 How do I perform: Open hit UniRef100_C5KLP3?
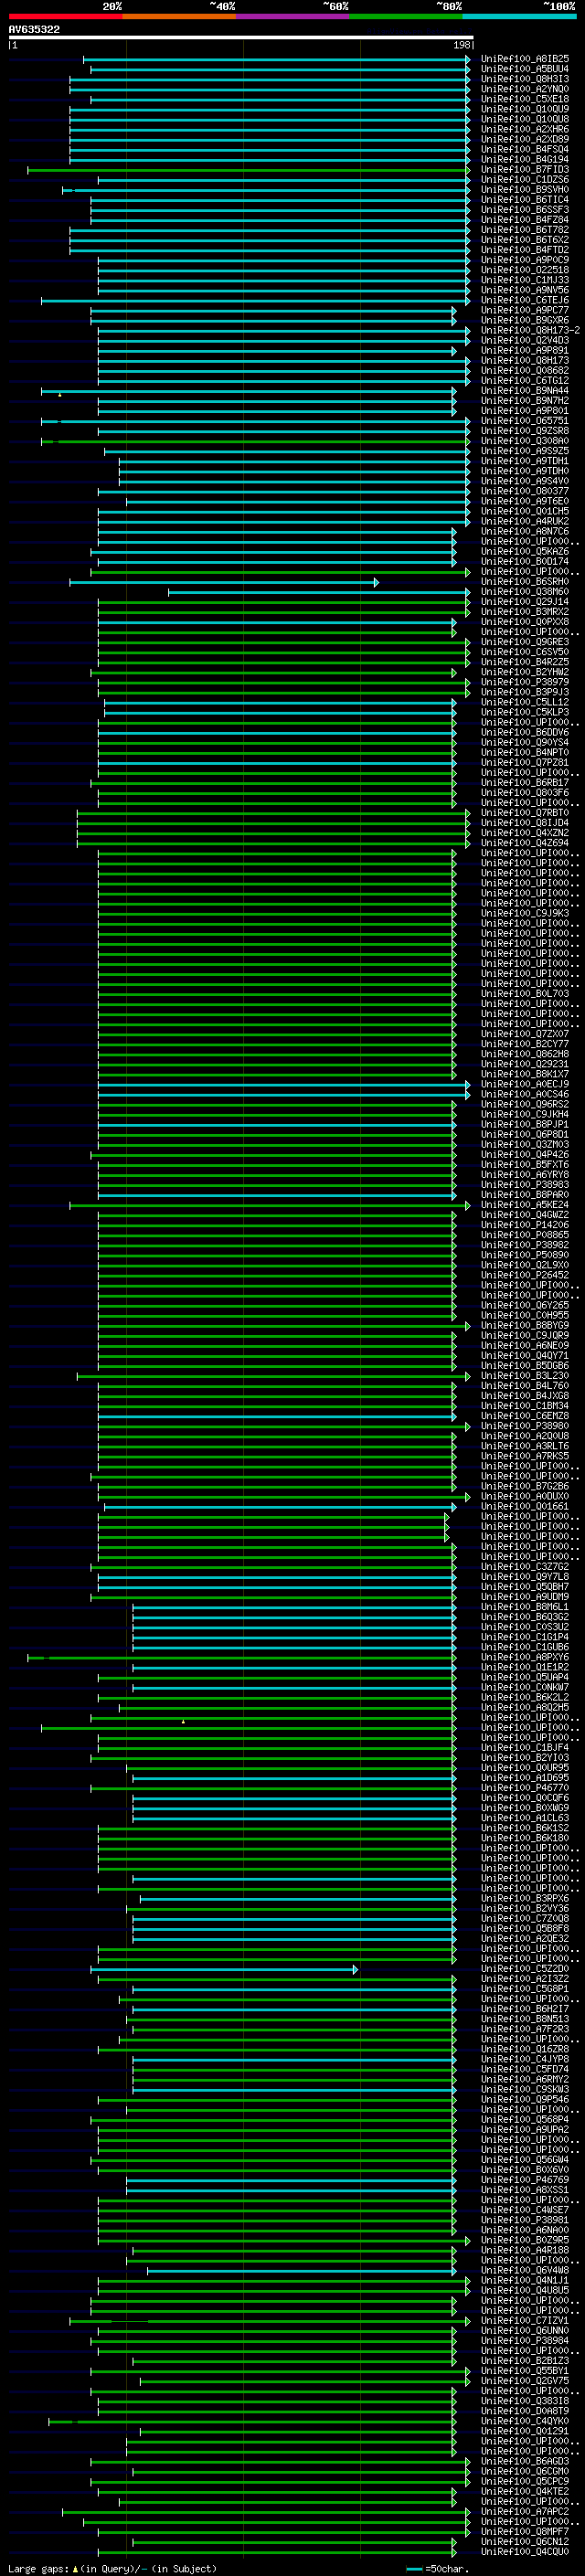[x=525, y=712]
